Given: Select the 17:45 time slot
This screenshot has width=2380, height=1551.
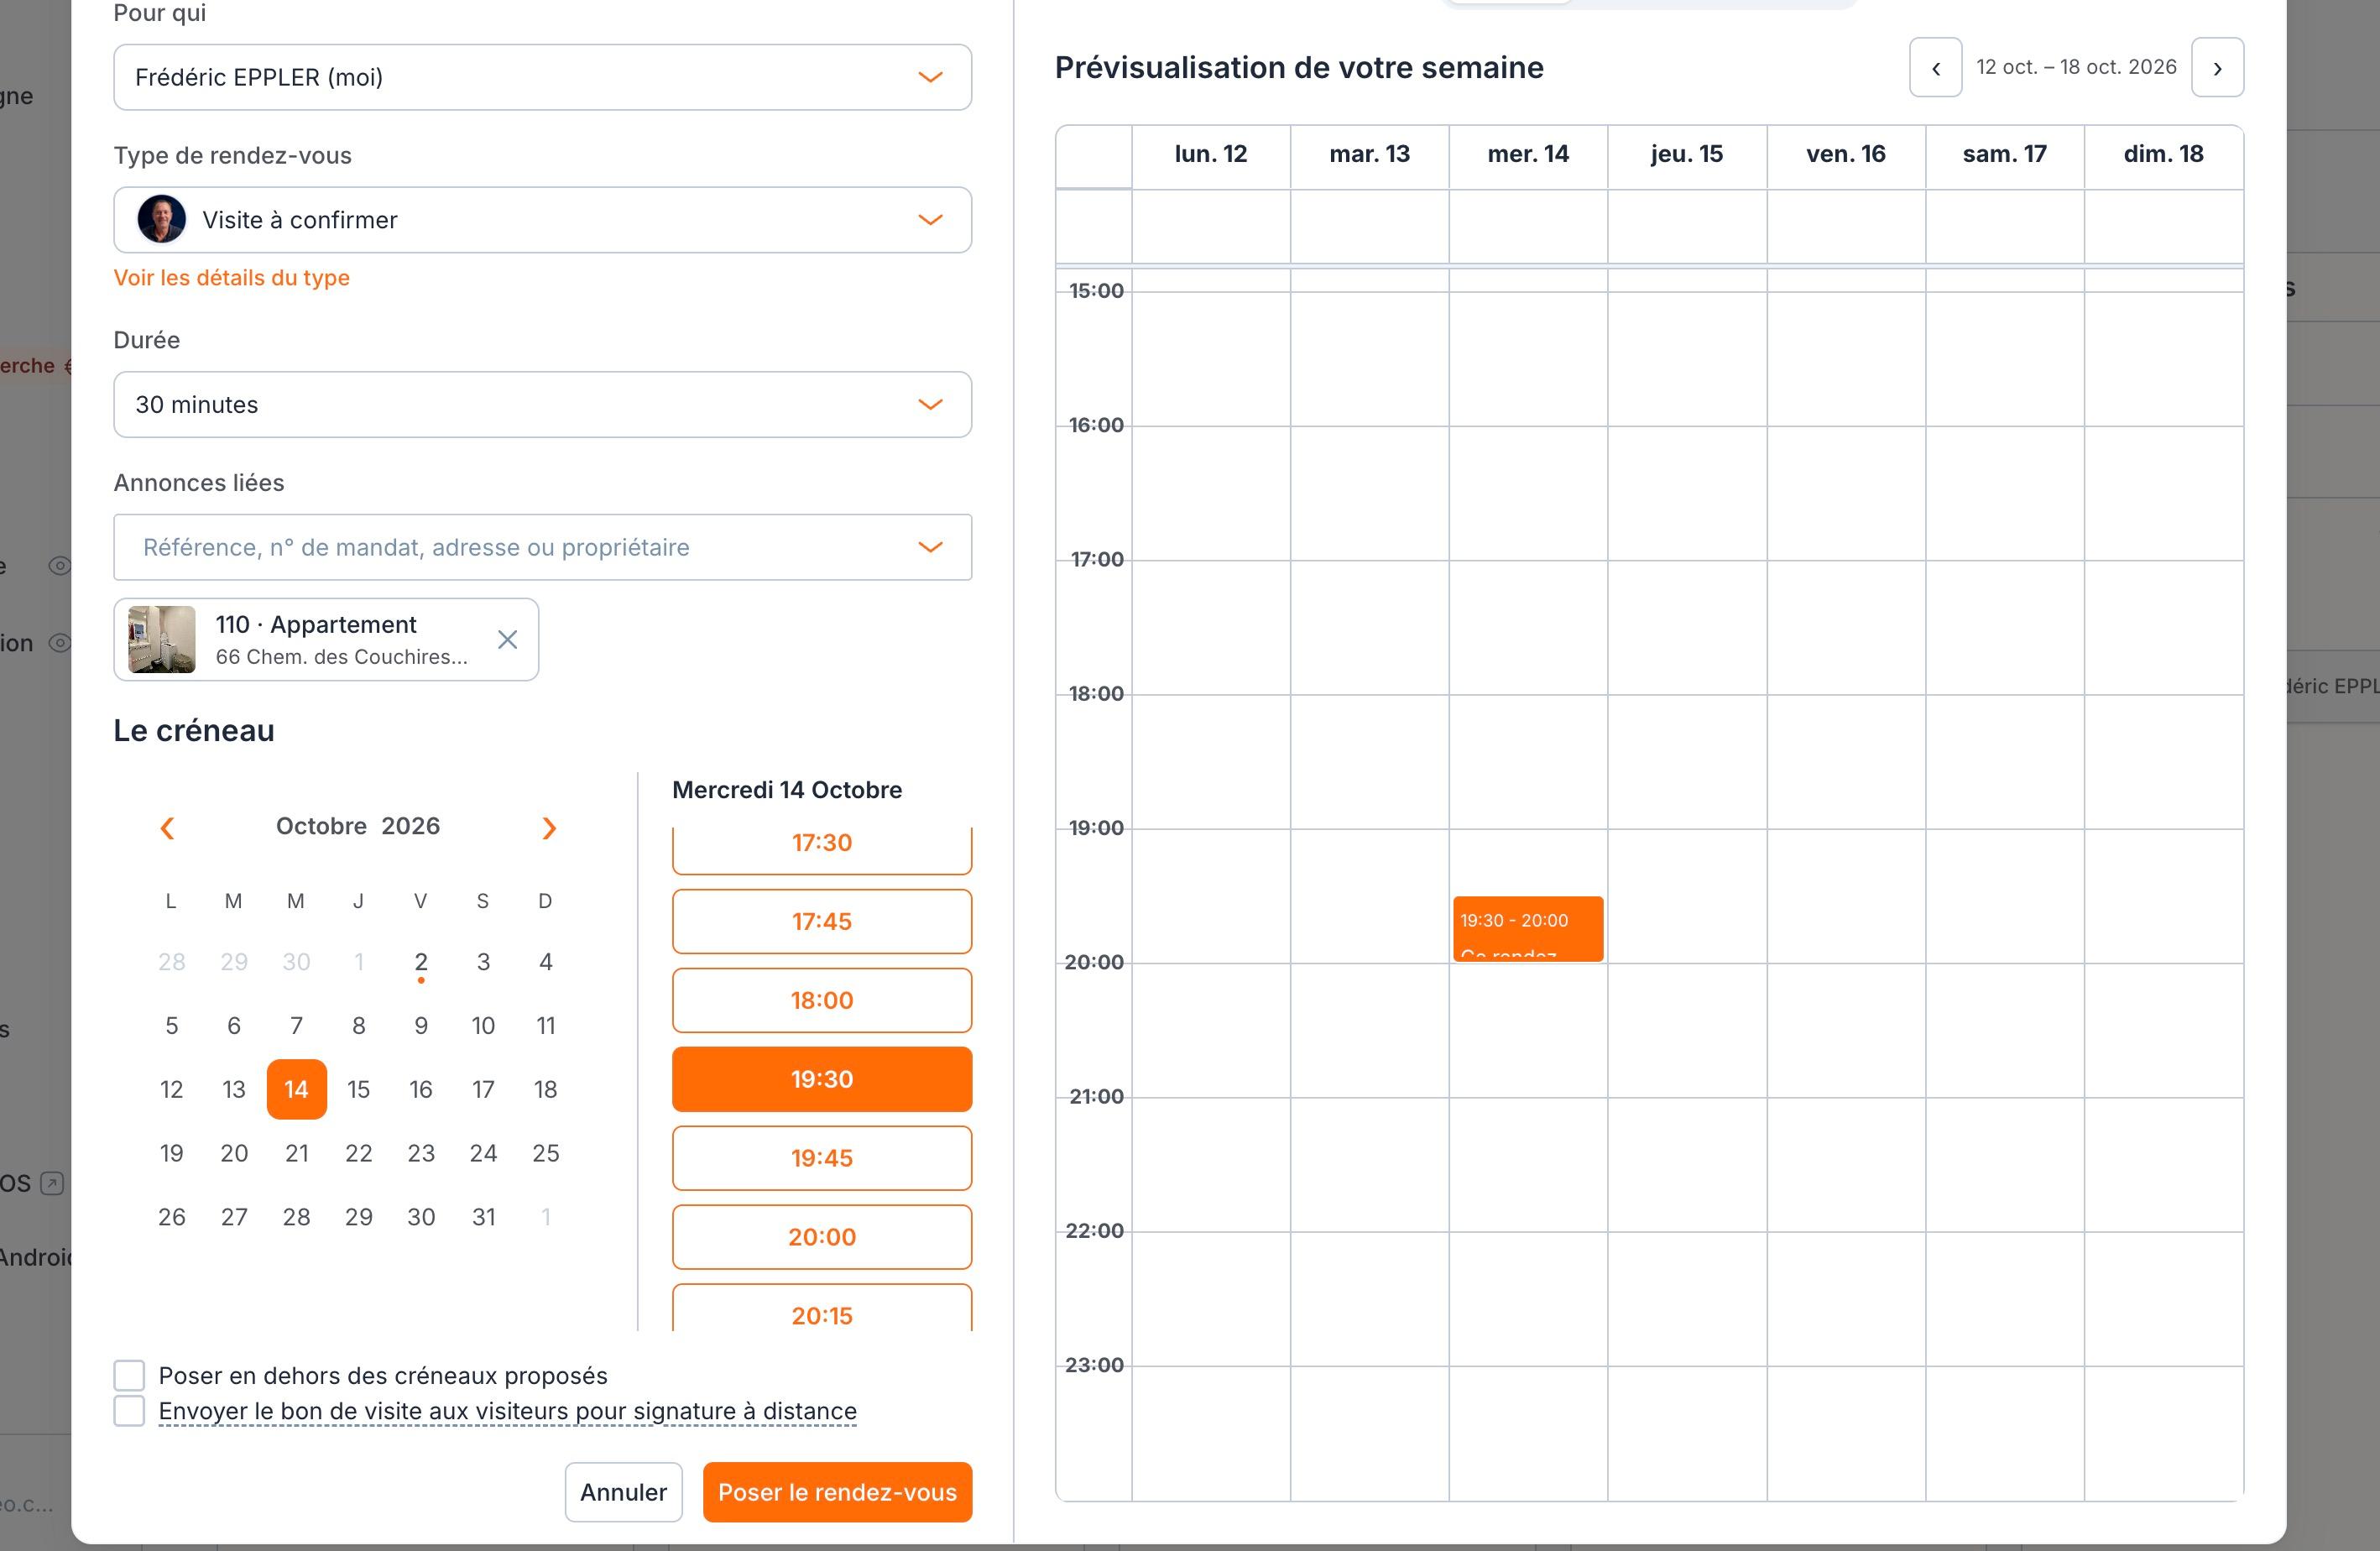Looking at the screenshot, I should [x=822, y=921].
